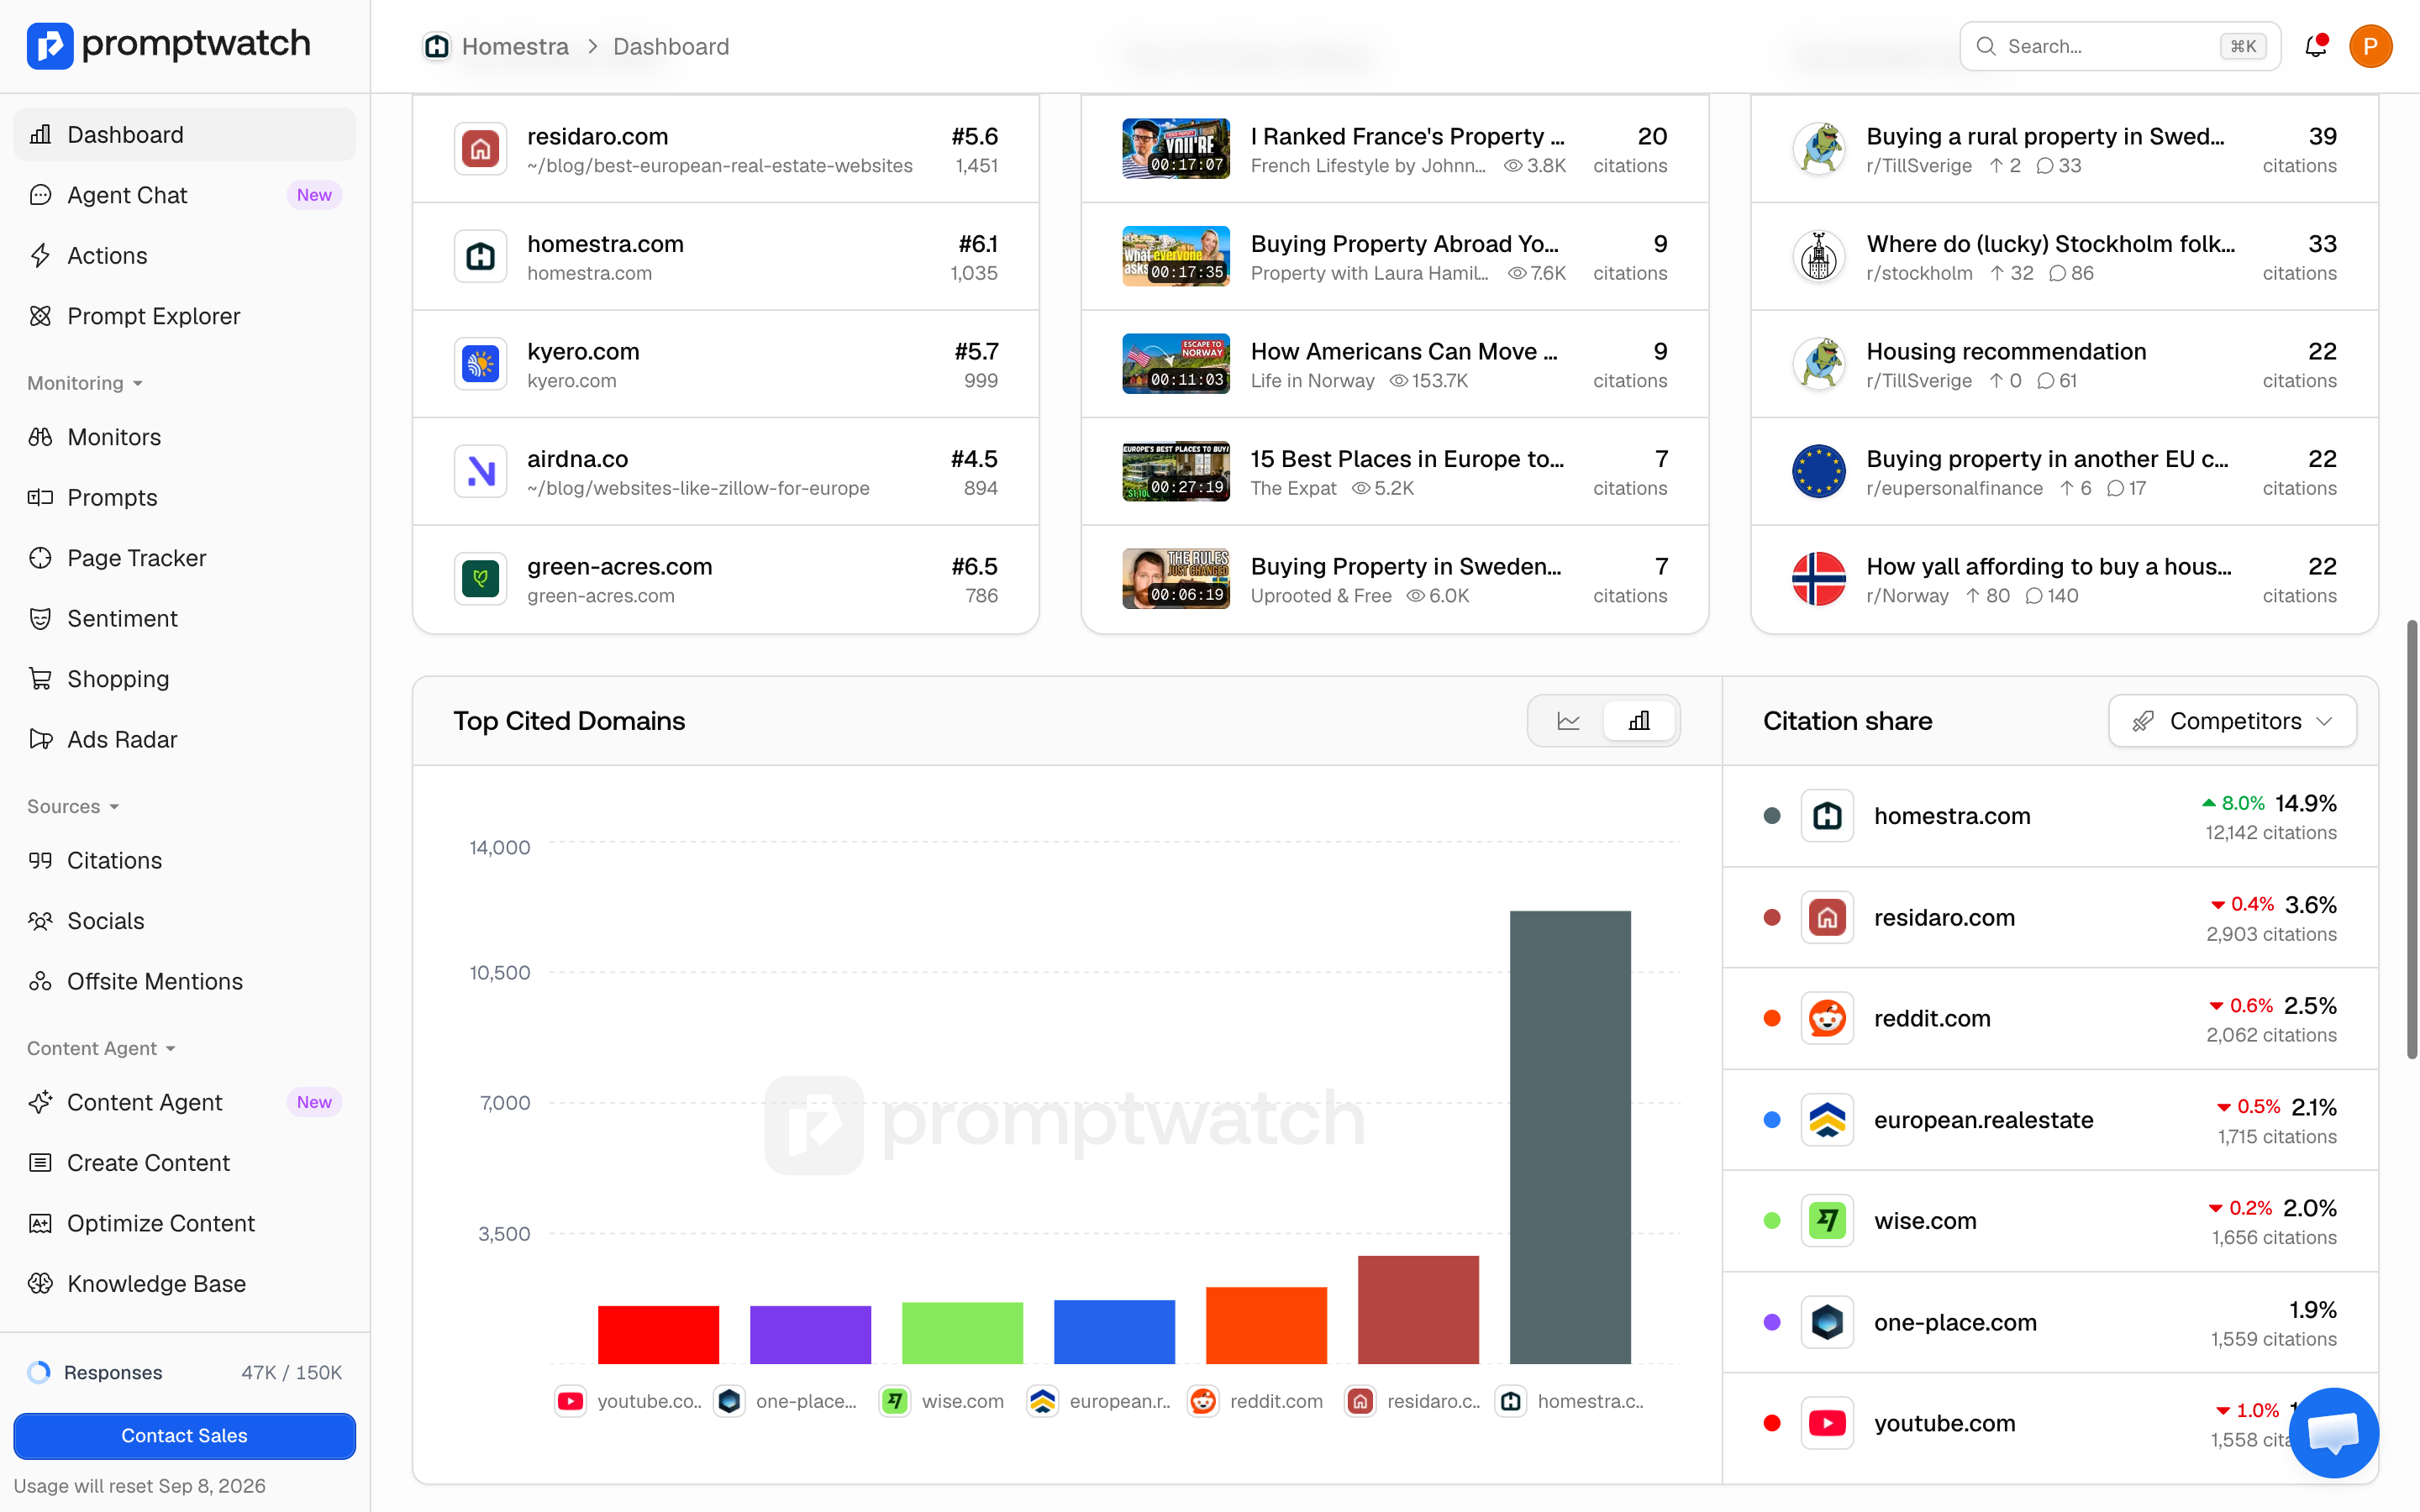Open the Competitors dropdown

[2232, 721]
